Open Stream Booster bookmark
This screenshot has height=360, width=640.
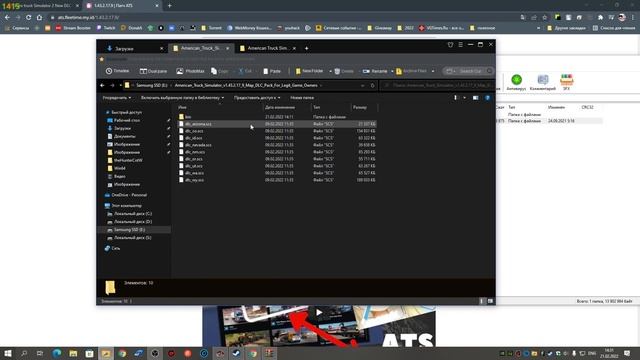click(73, 28)
